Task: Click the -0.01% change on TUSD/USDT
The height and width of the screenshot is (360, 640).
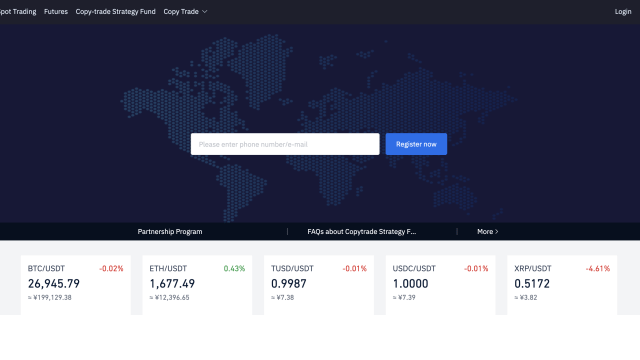Action: click(355, 269)
